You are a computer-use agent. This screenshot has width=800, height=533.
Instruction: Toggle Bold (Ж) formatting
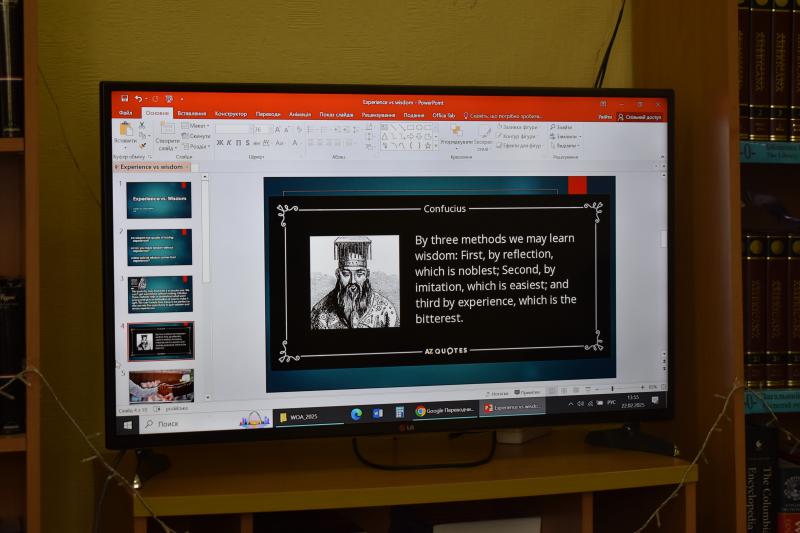point(220,143)
